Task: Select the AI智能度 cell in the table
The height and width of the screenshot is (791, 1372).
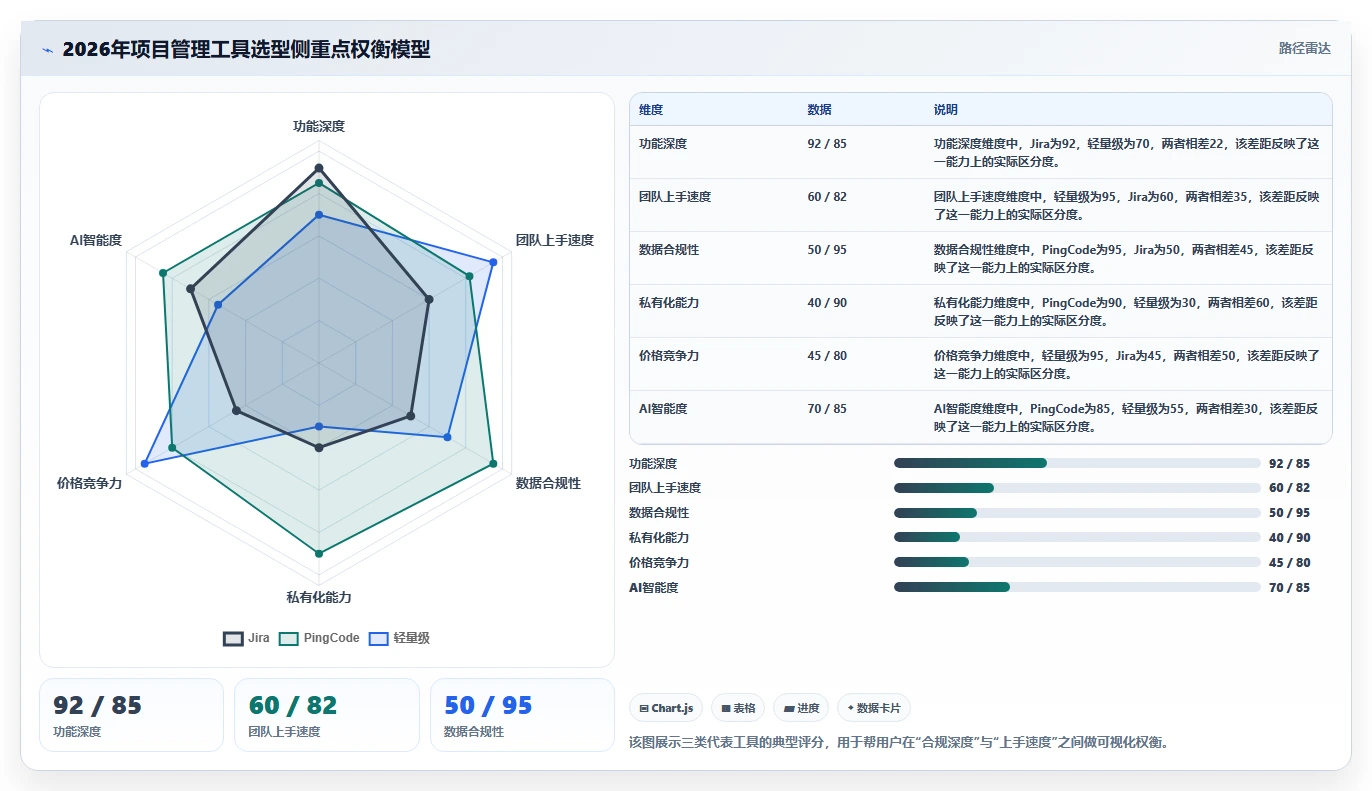Action: click(x=663, y=409)
